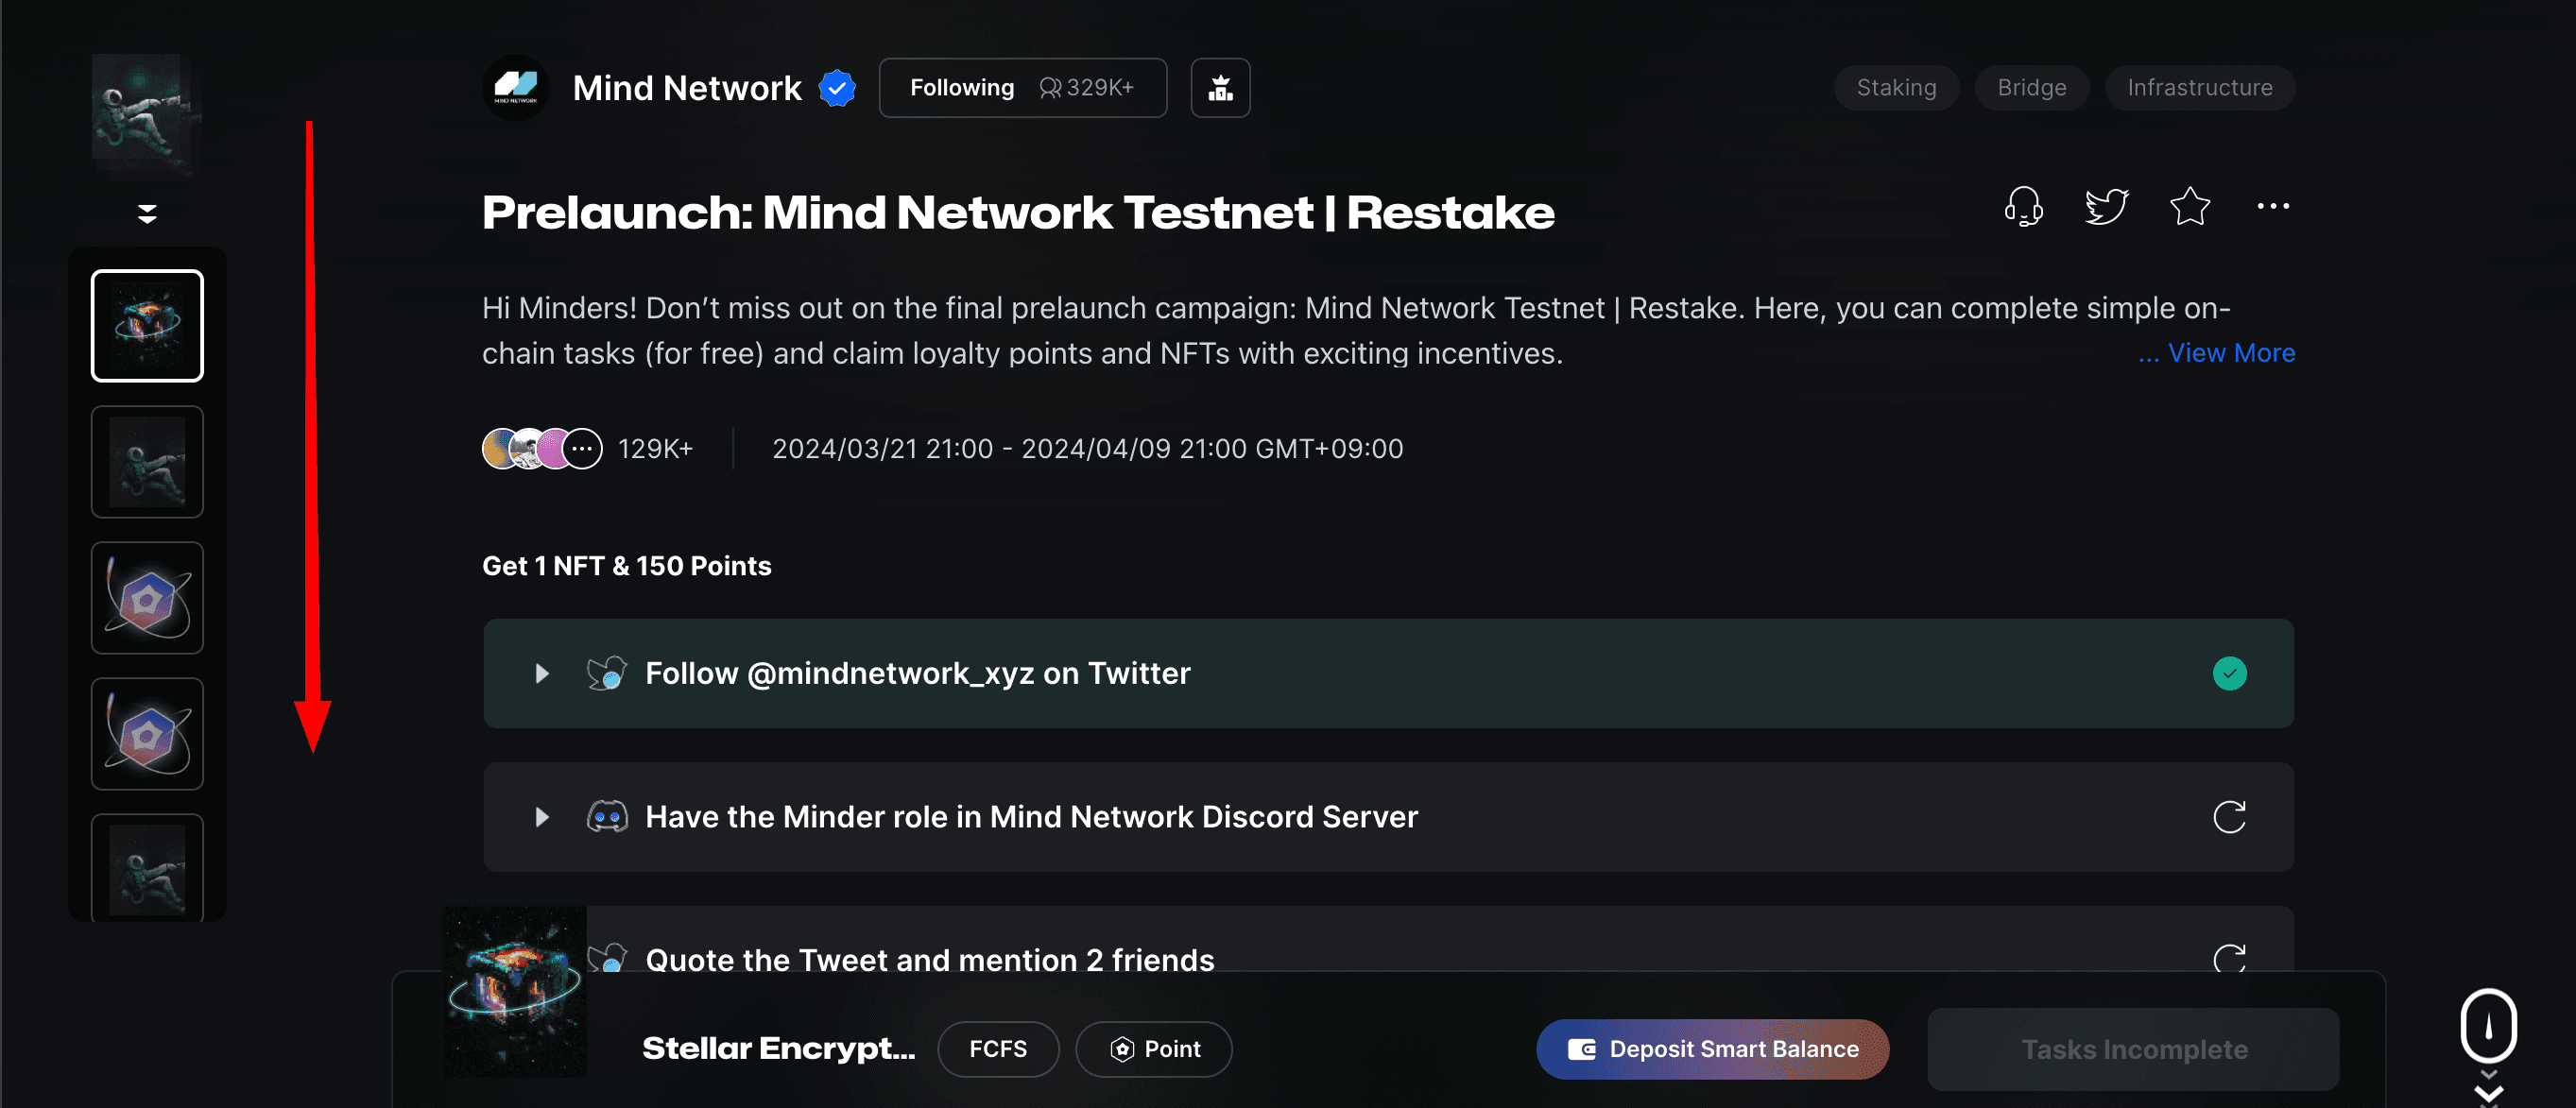Favorite the campaign with star icon
Image resolution: width=2576 pixels, height=1108 pixels.
click(x=2189, y=207)
